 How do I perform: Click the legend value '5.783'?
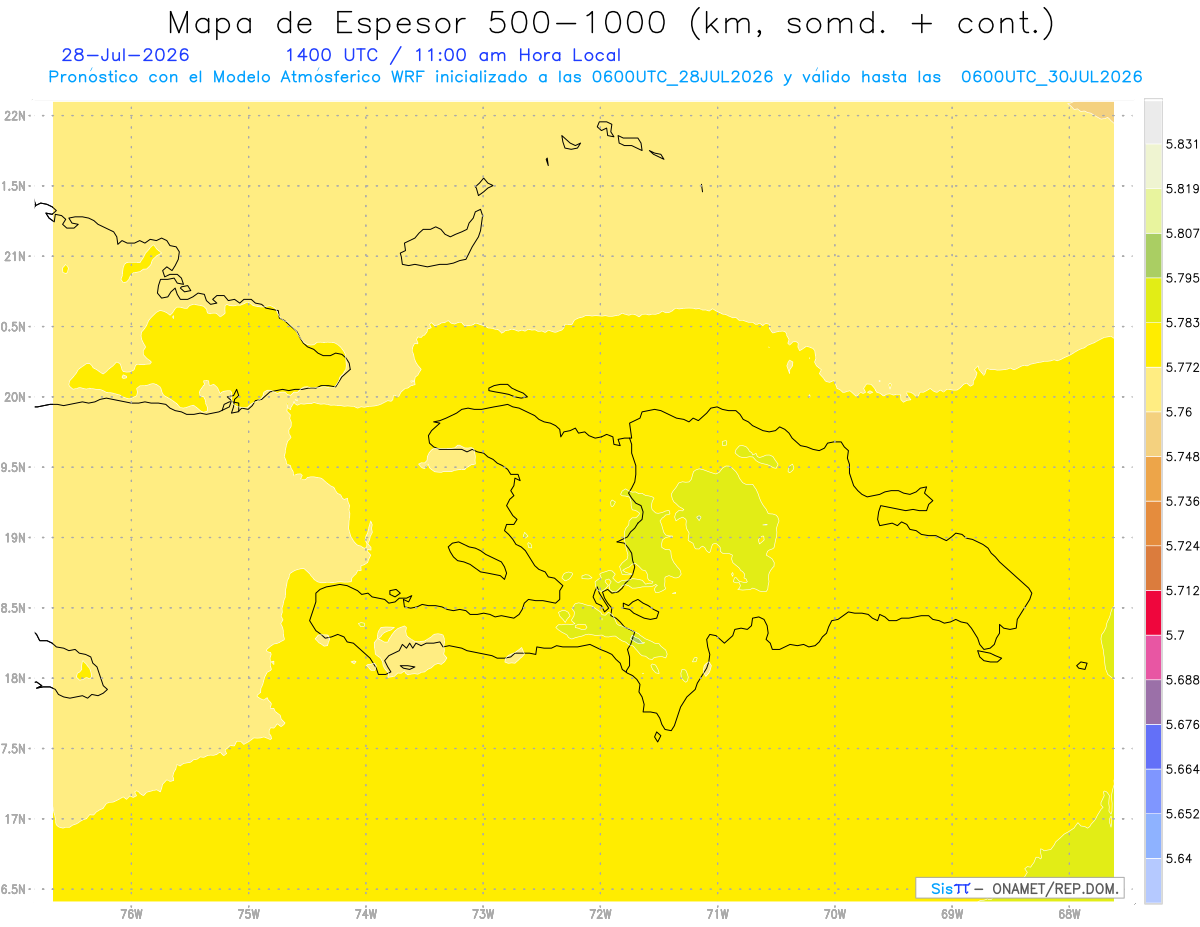[x=1183, y=322]
